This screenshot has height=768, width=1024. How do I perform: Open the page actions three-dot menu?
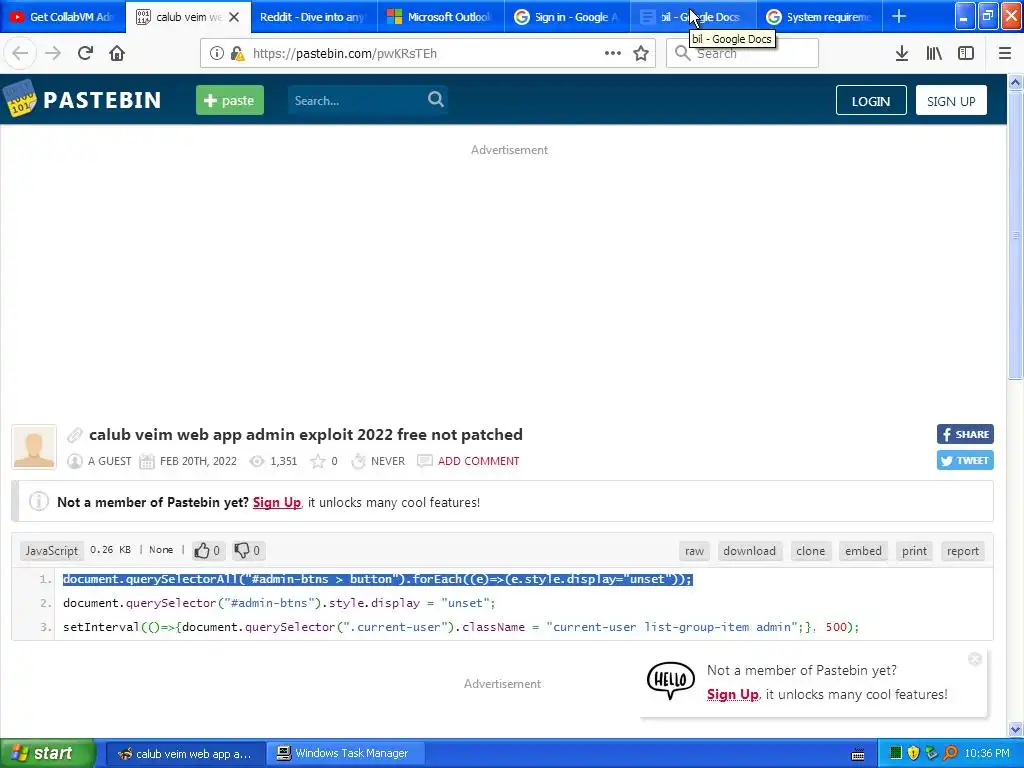click(x=613, y=53)
